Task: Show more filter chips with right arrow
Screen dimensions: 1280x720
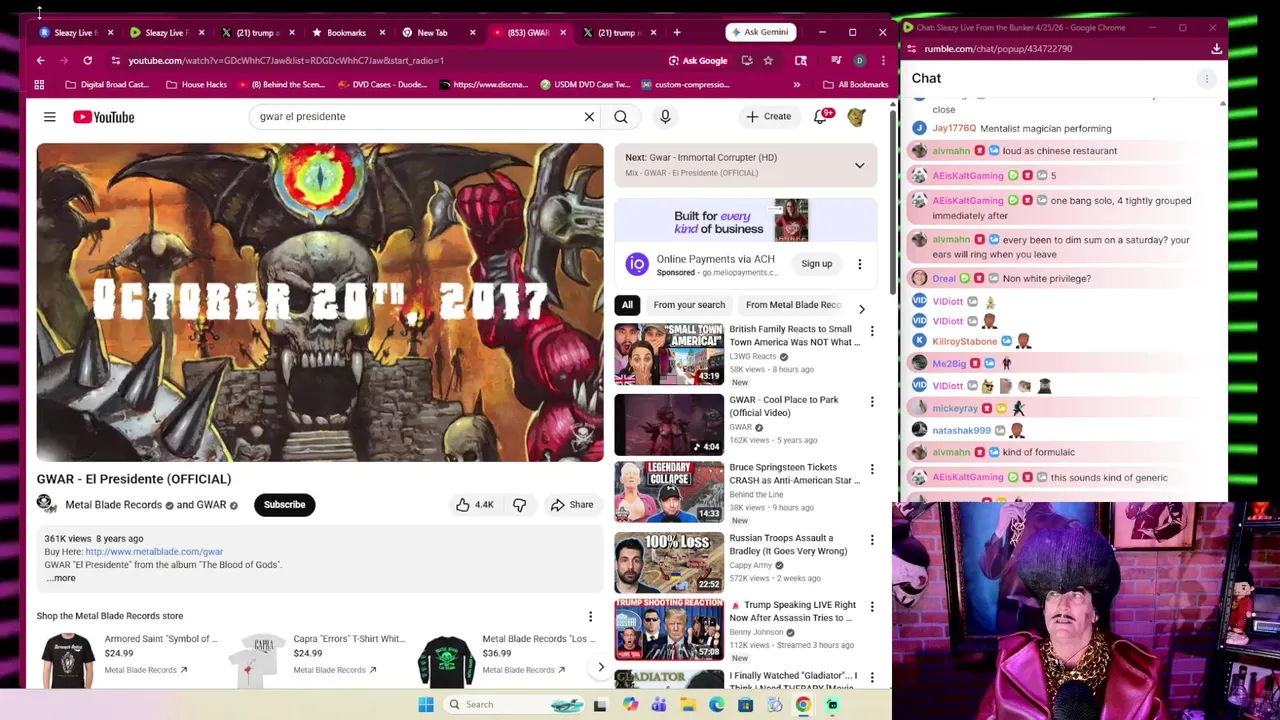Action: point(862,309)
